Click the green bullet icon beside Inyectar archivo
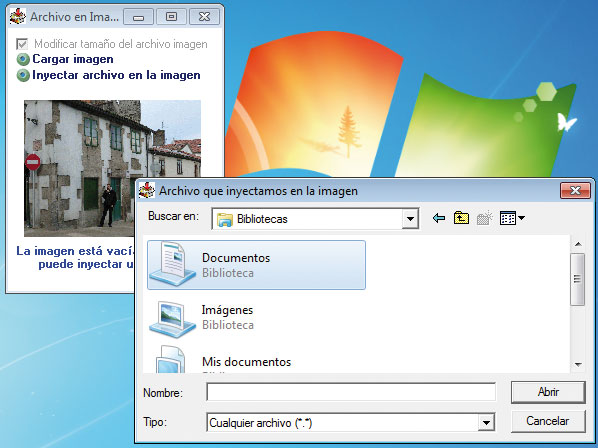 pyautogui.click(x=23, y=75)
